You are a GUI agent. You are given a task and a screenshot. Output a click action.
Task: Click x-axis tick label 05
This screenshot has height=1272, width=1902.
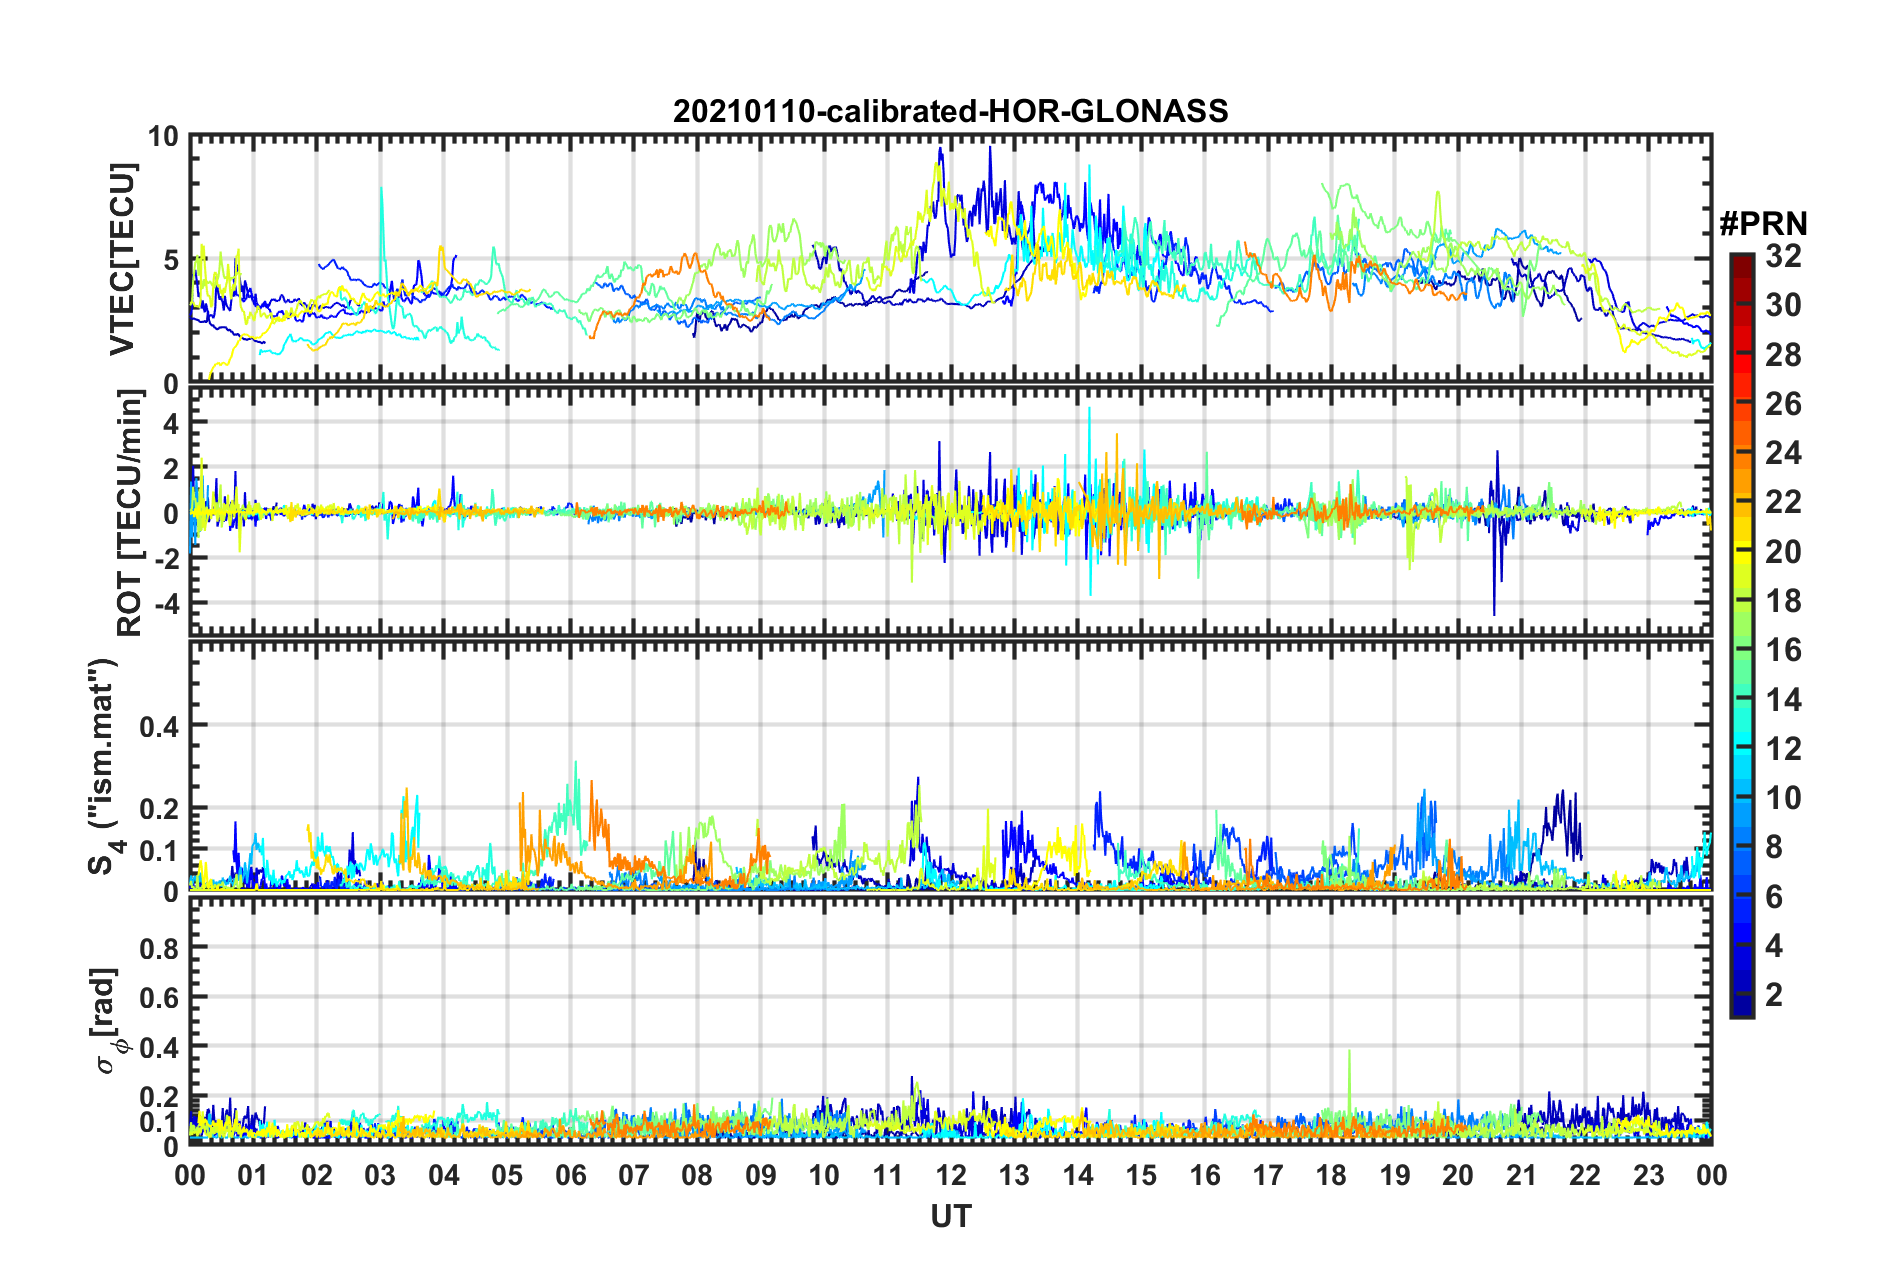click(507, 1176)
